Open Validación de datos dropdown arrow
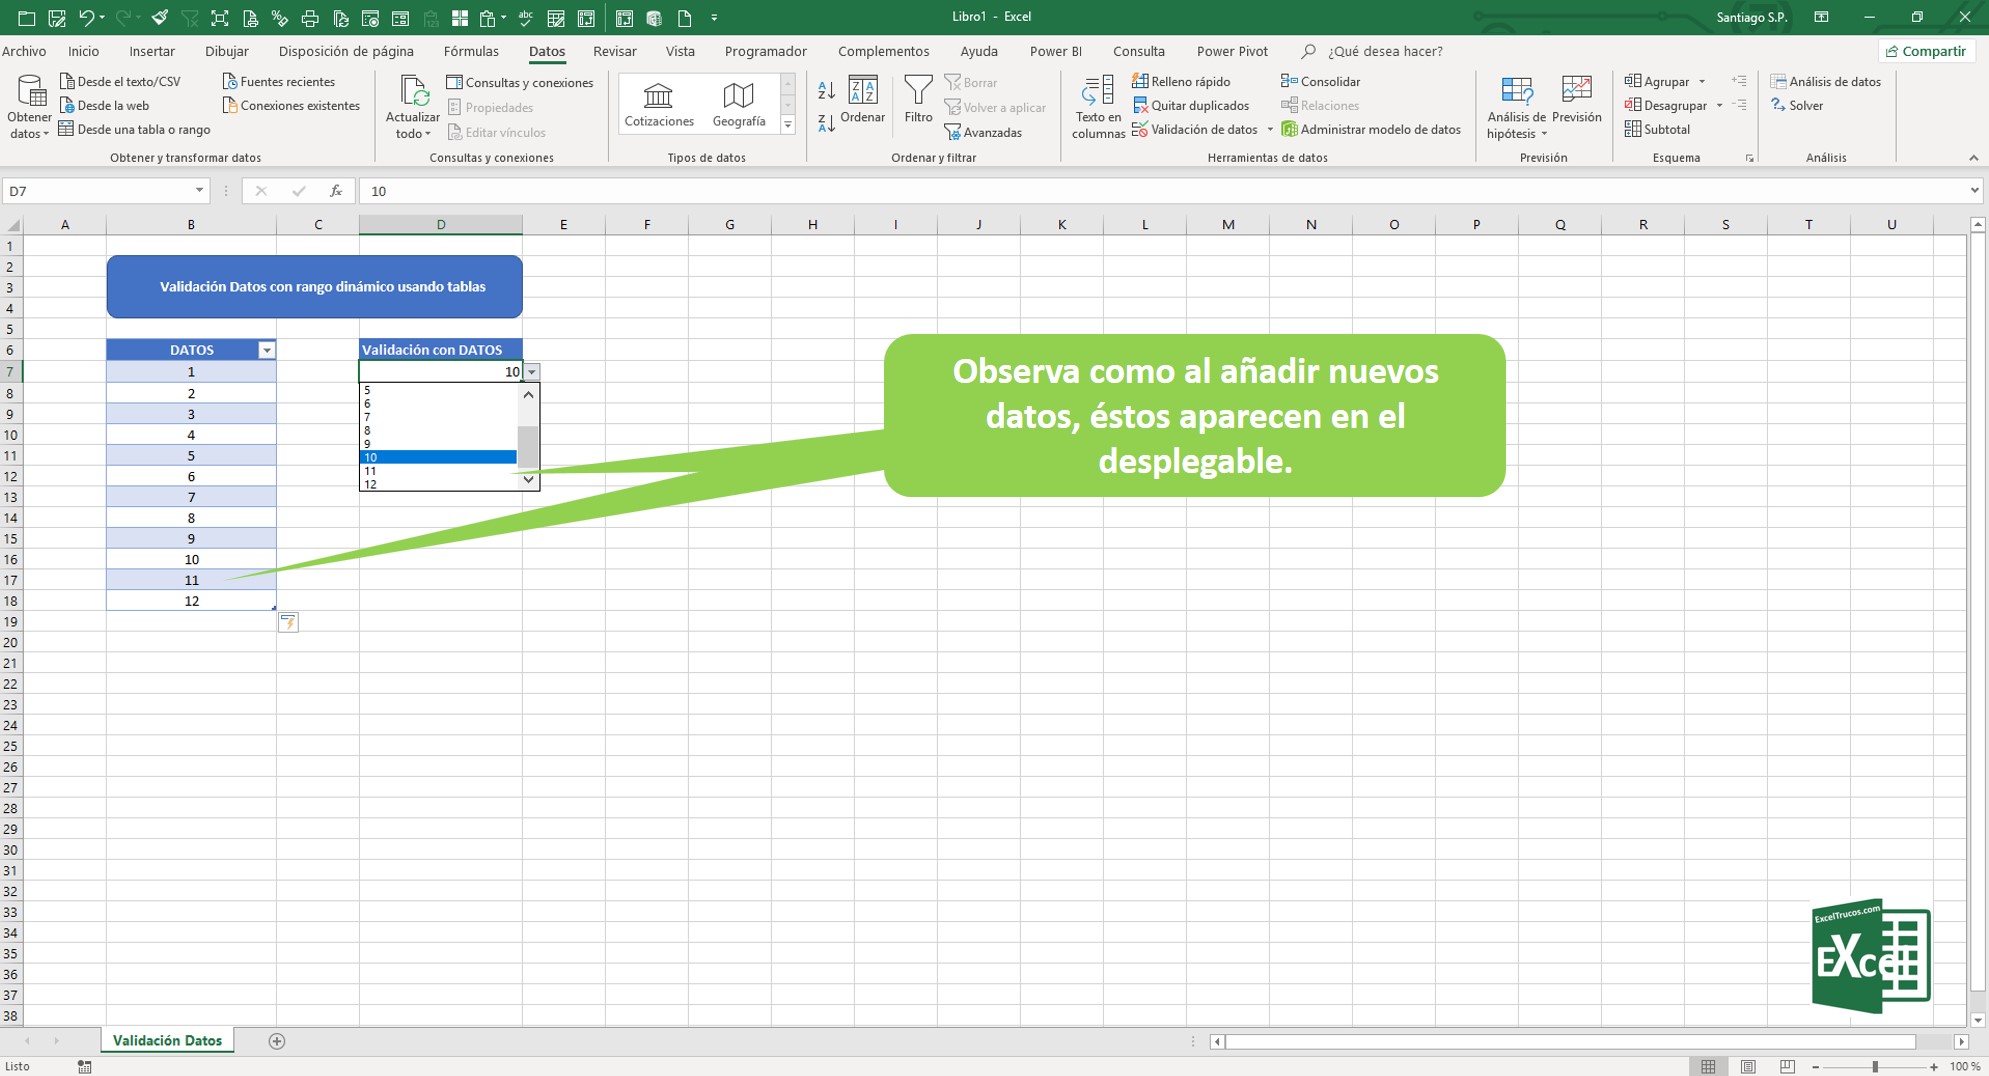Viewport: 1989px width, 1076px height. tap(1270, 130)
